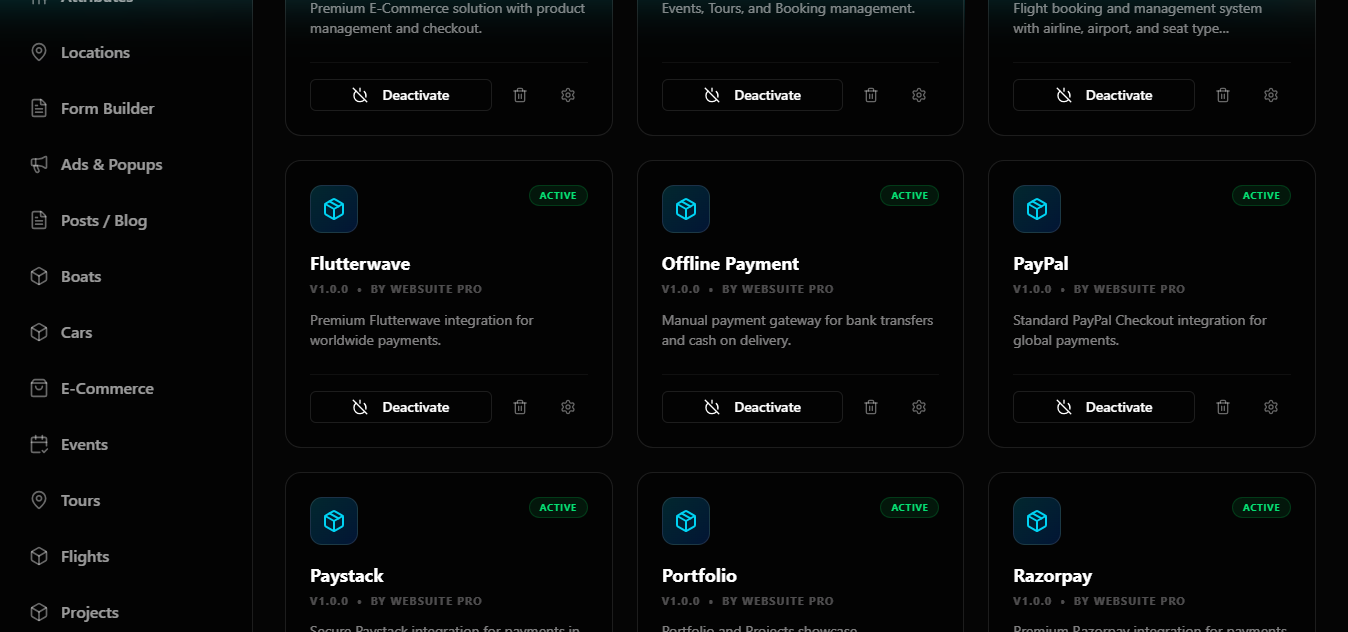The height and width of the screenshot is (632, 1348).
Task: Delete the Flutterwave module via trash icon
Action: click(520, 407)
